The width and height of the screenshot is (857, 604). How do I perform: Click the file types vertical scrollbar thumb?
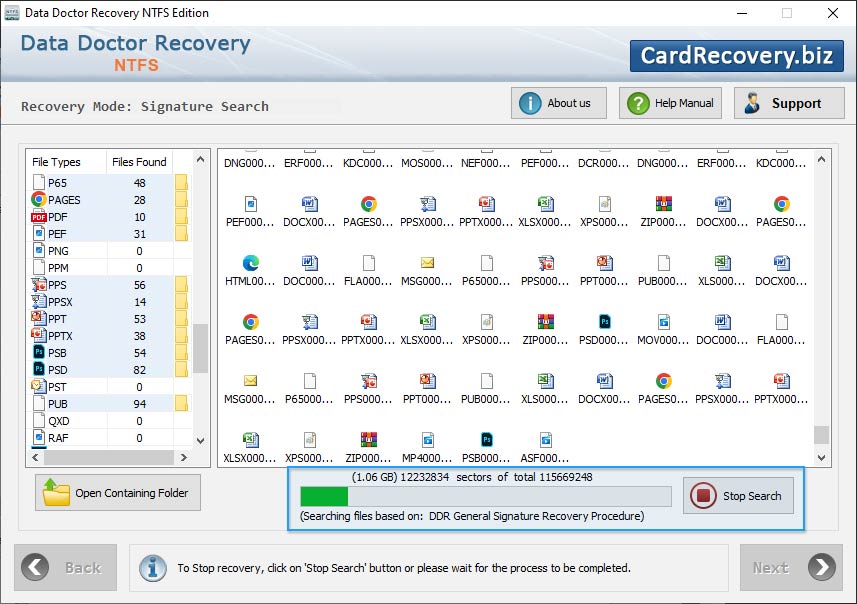pos(201,348)
